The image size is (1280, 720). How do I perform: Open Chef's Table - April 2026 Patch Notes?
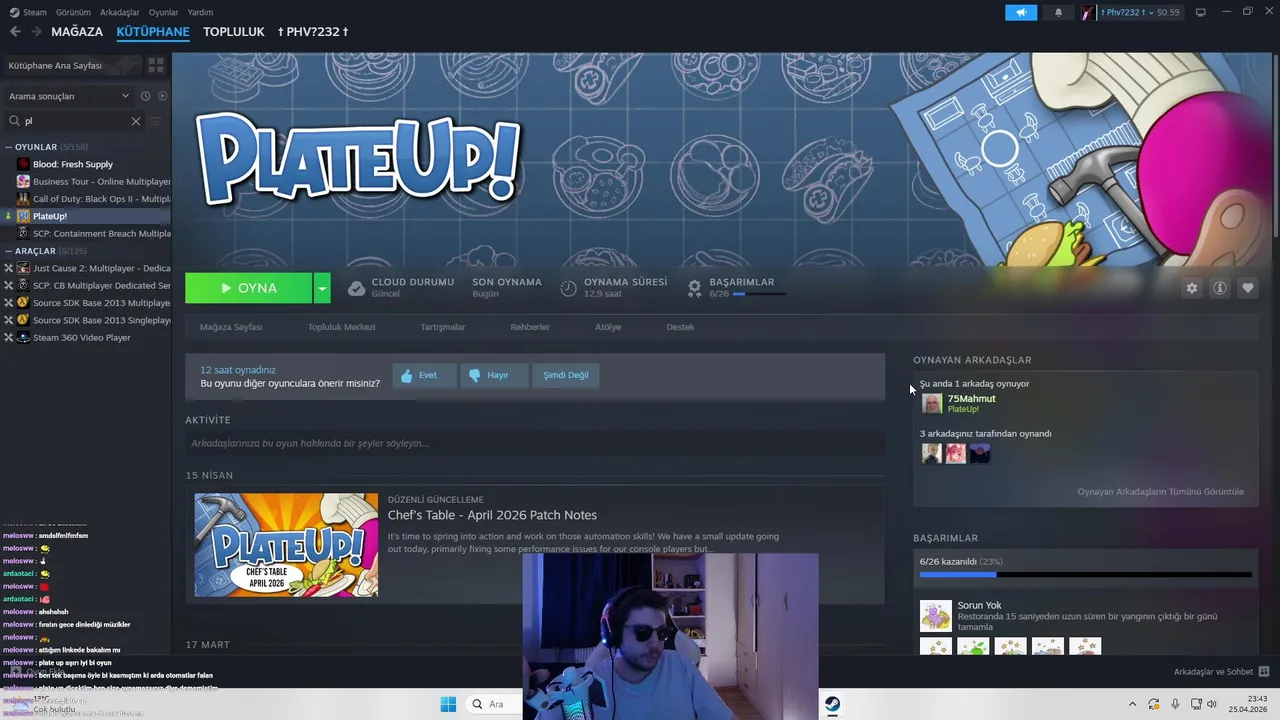tap(492, 515)
